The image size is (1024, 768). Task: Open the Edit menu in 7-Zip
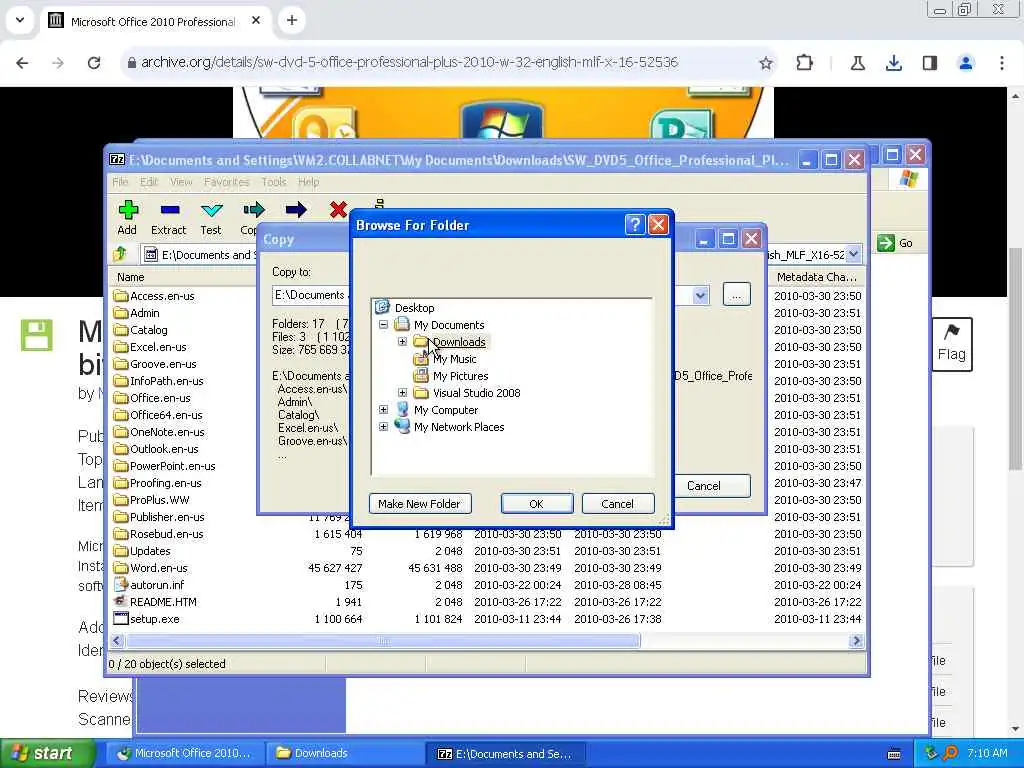click(149, 182)
